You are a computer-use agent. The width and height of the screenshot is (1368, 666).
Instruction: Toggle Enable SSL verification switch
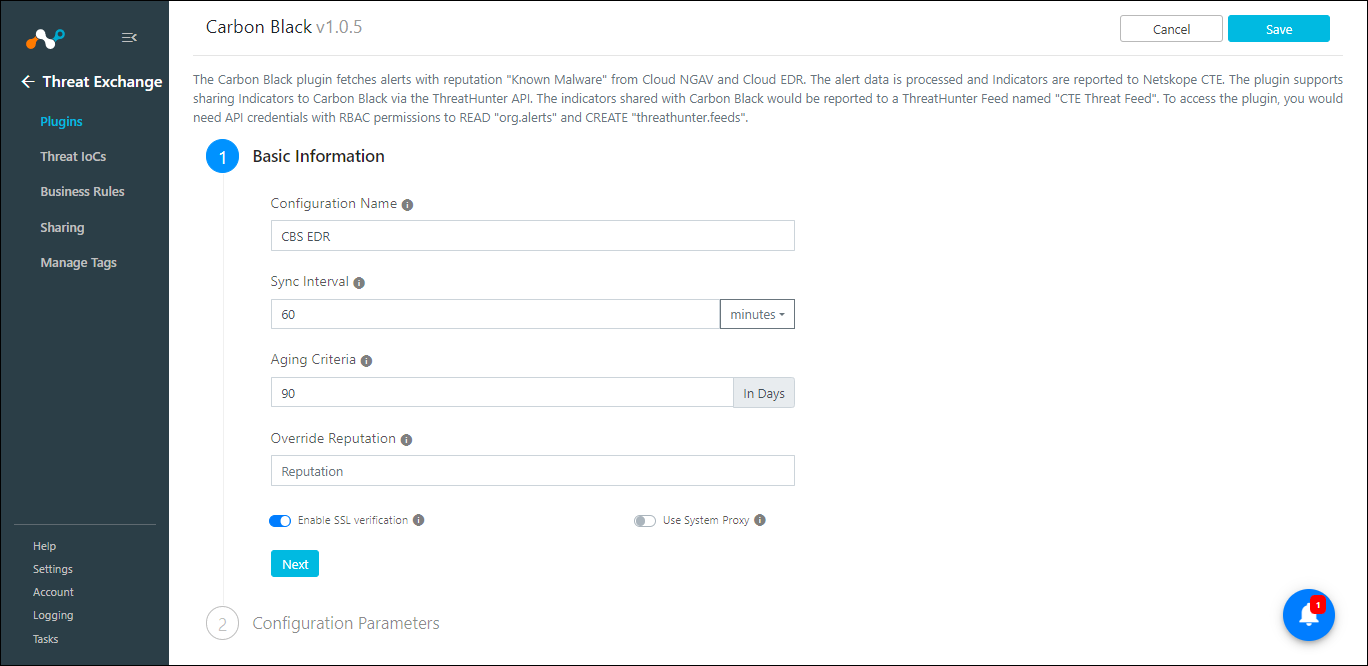pos(280,521)
